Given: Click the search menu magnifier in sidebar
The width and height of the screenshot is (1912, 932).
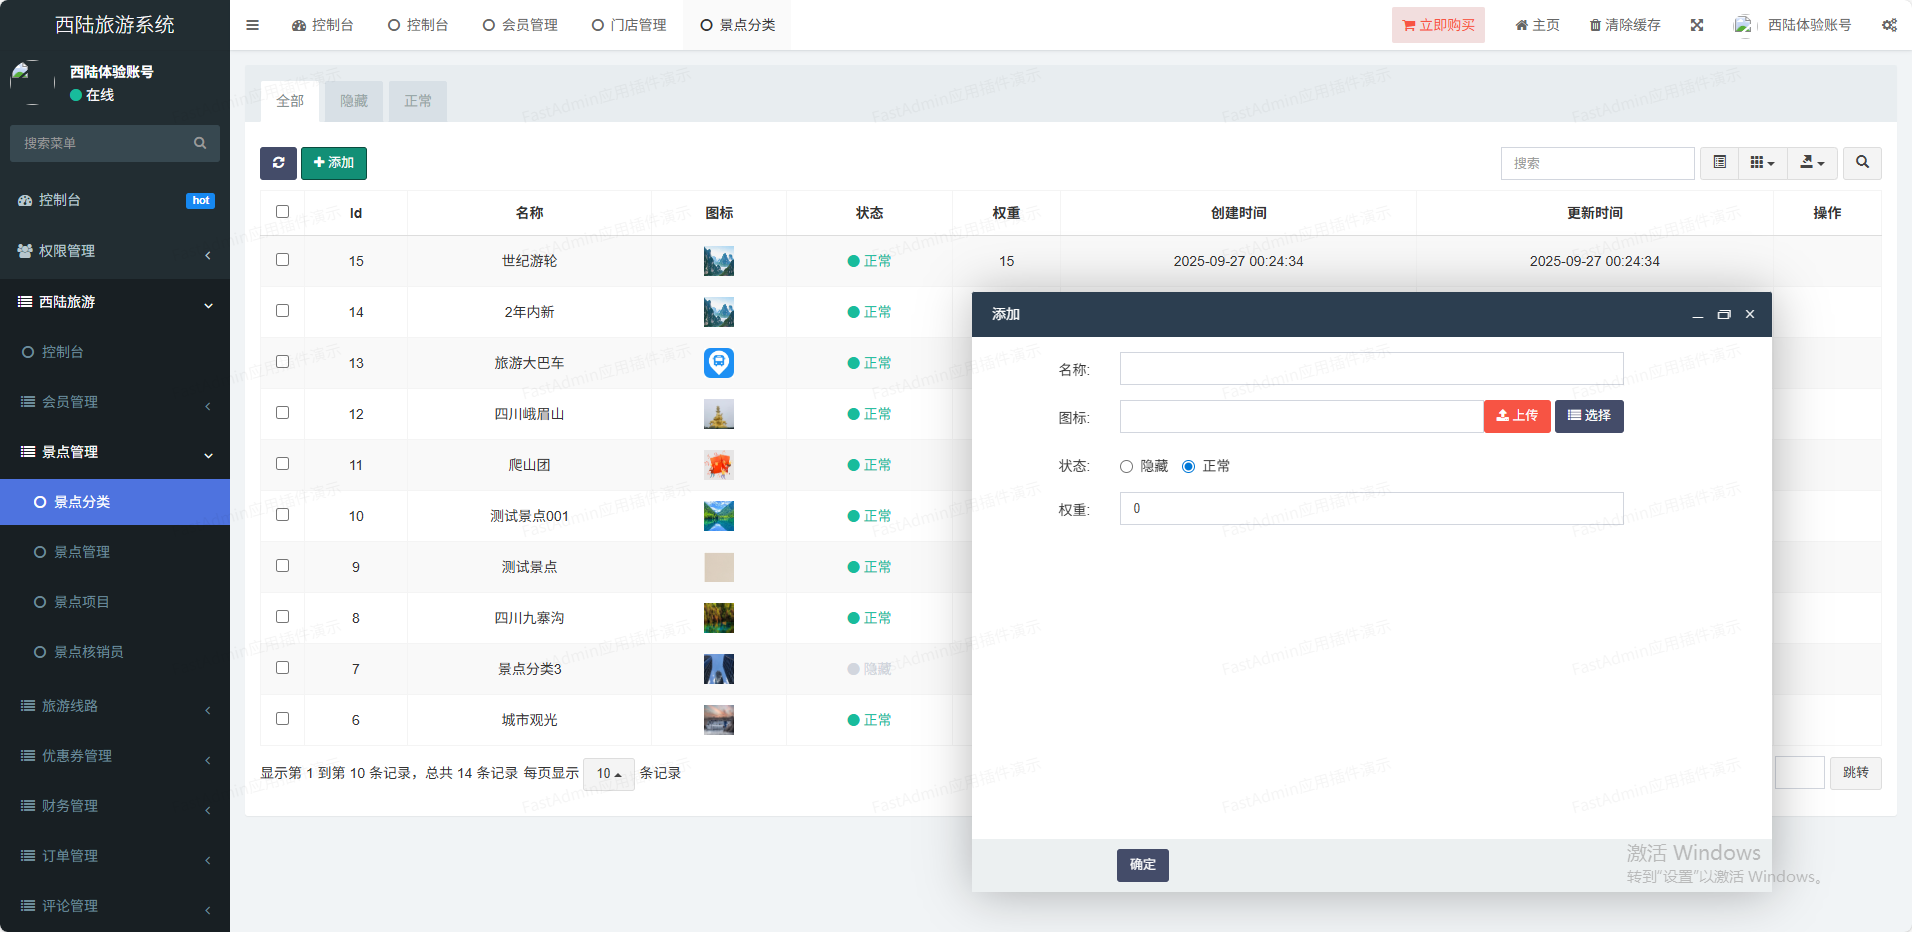Looking at the screenshot, I should tap(200, 143).
